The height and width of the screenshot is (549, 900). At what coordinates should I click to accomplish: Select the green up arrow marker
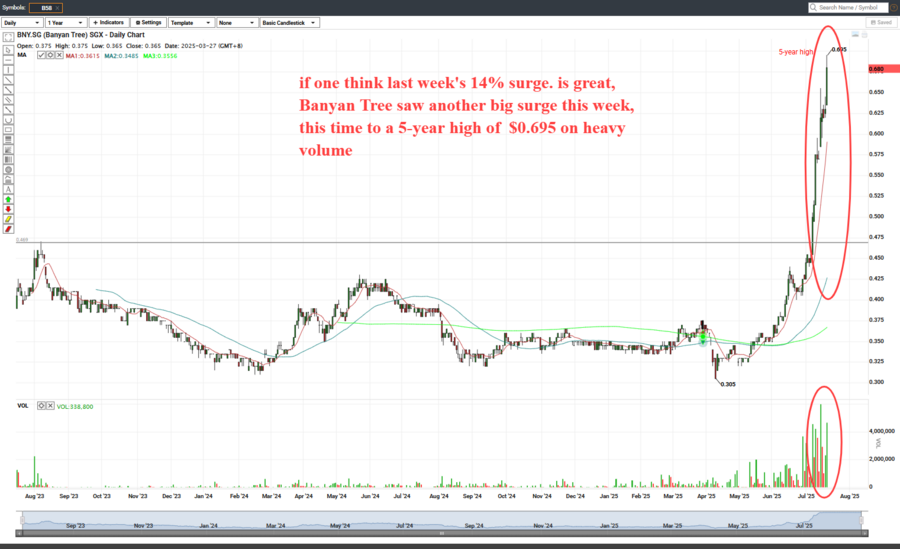coord(8,199)
